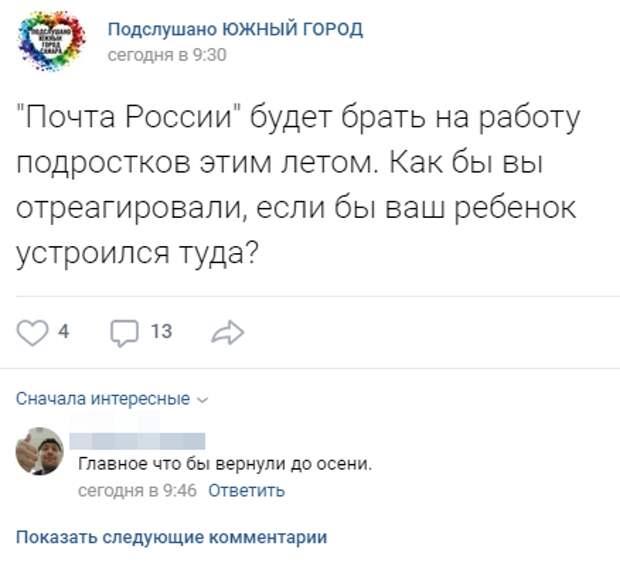Share the post using the arrow icon
This screenshot has height=563, width=620.
click(x=227, y=333)
